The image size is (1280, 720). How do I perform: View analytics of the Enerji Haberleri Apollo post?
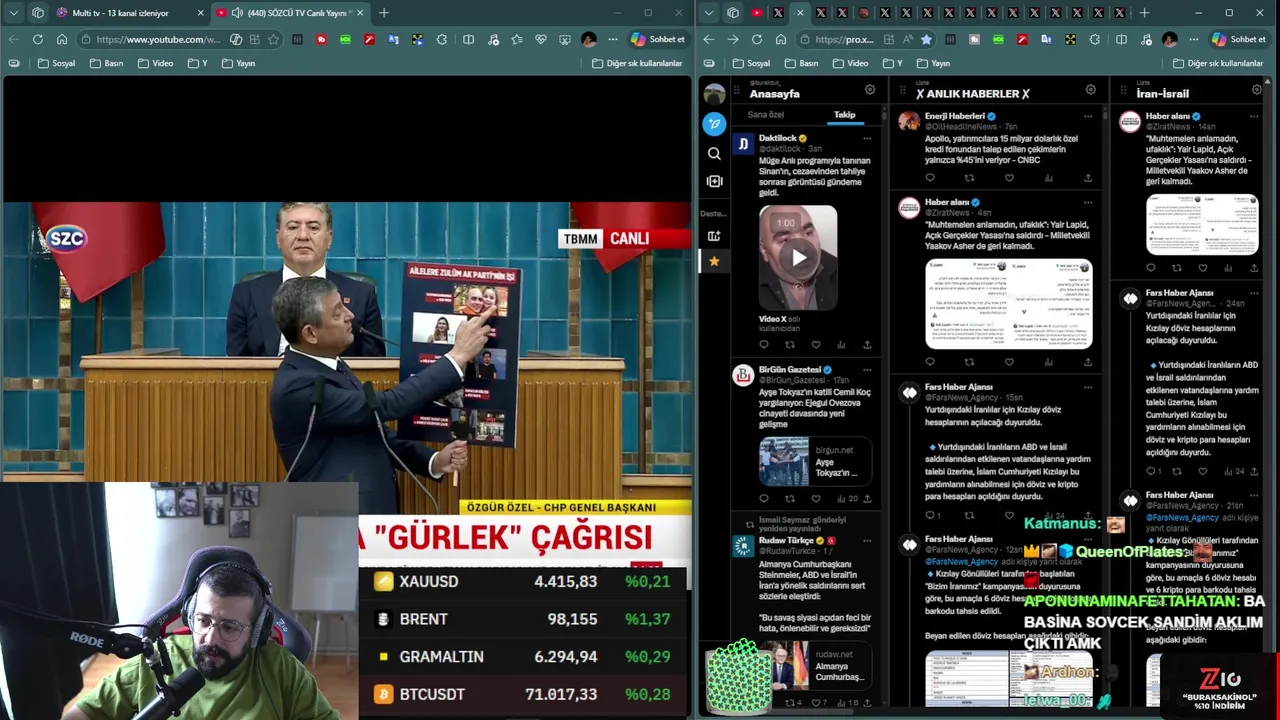(x=1048, y=178)
